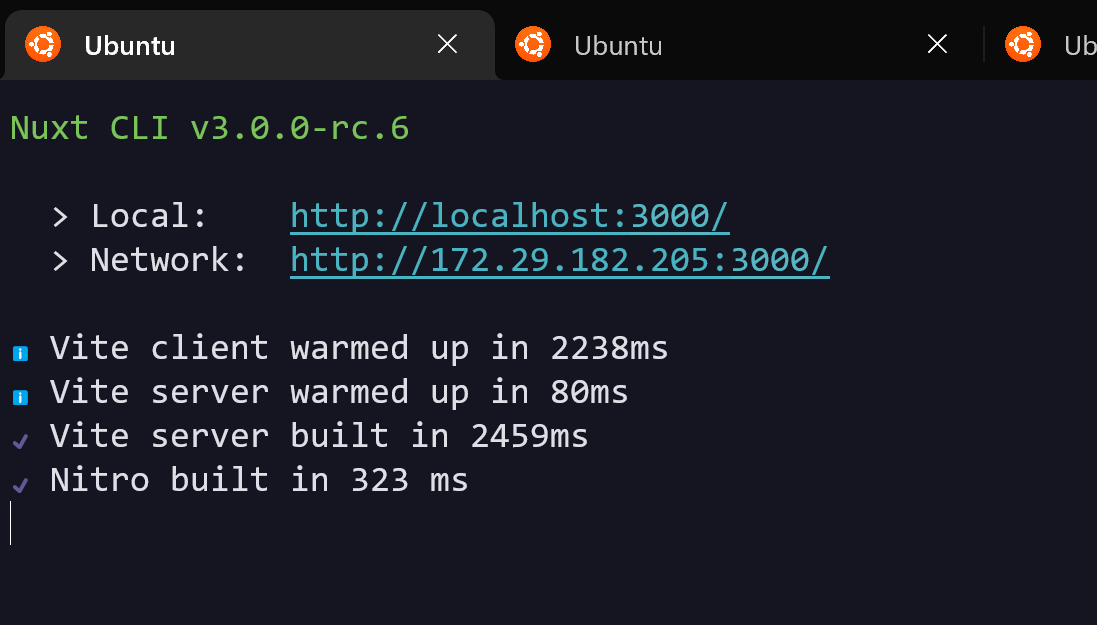
Task: Click the Nitro built in 323 ms text
Action: 259,480
